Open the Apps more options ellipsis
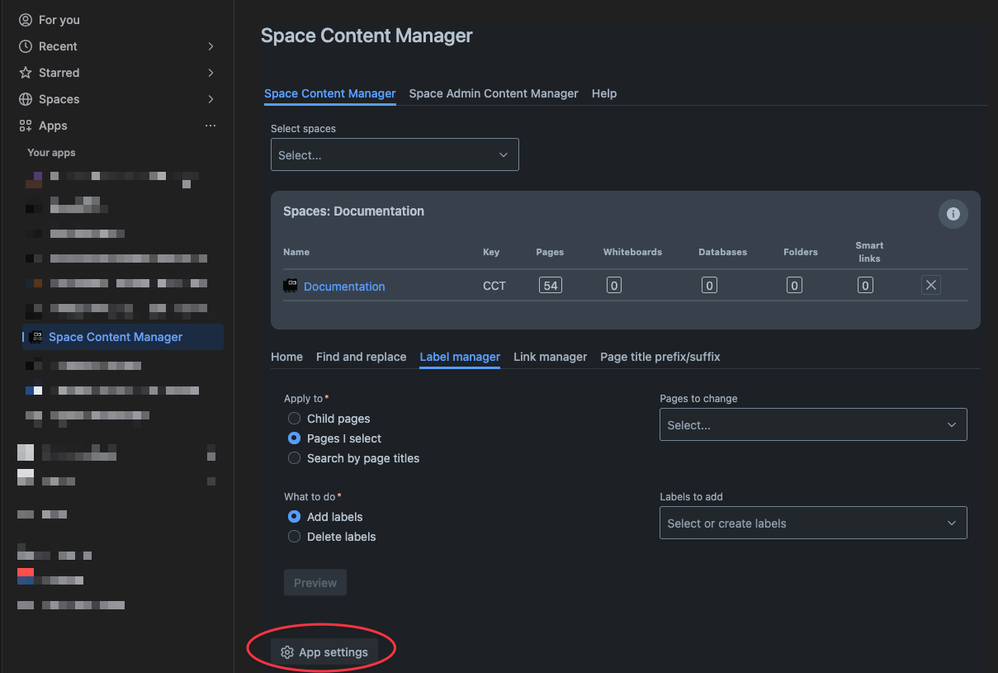998x673 pixels. pyautogui.click(x=210, y=126)
